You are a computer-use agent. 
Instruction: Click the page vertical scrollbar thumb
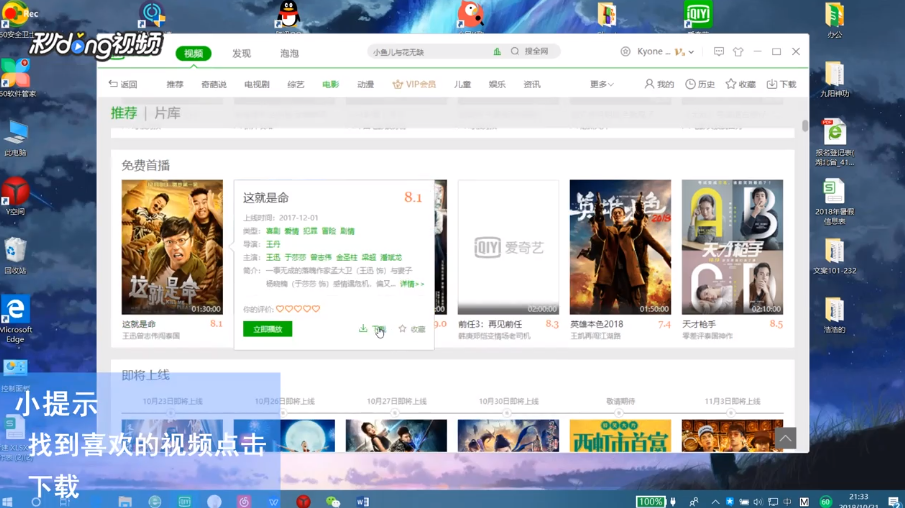805,125
